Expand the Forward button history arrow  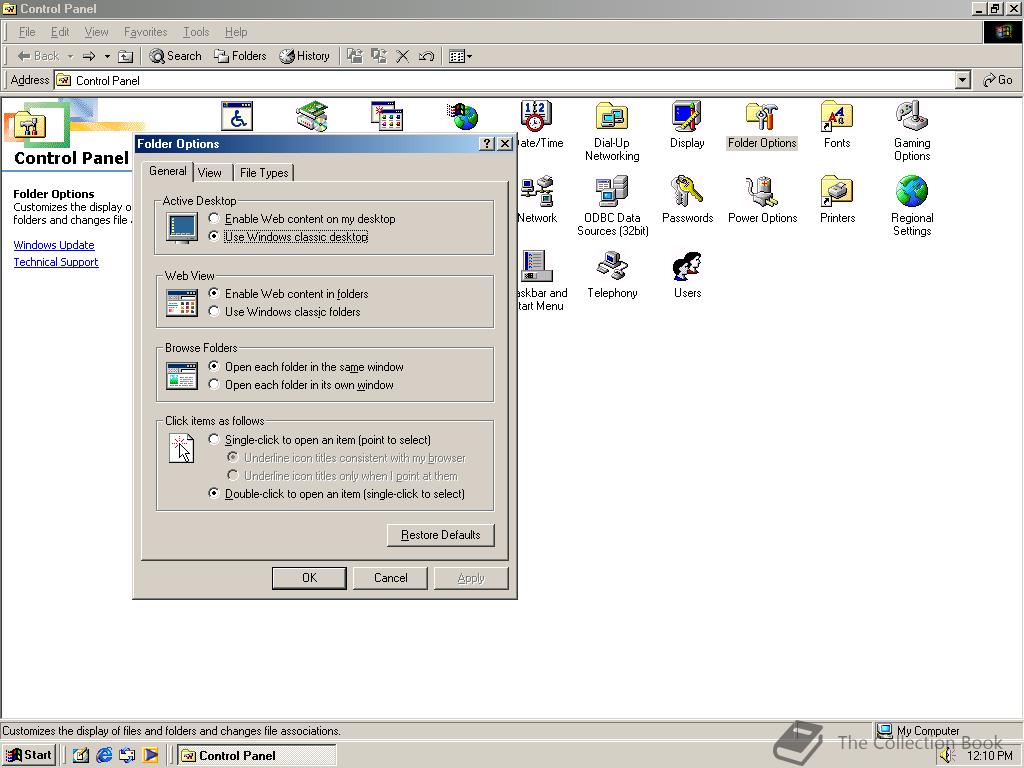(107, 56)
